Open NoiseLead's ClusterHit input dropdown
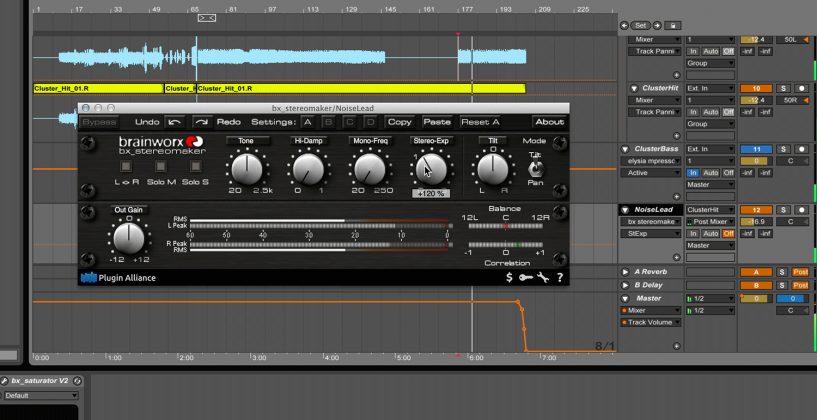Viewport: 817px width, 420px height. coord(711,210)
